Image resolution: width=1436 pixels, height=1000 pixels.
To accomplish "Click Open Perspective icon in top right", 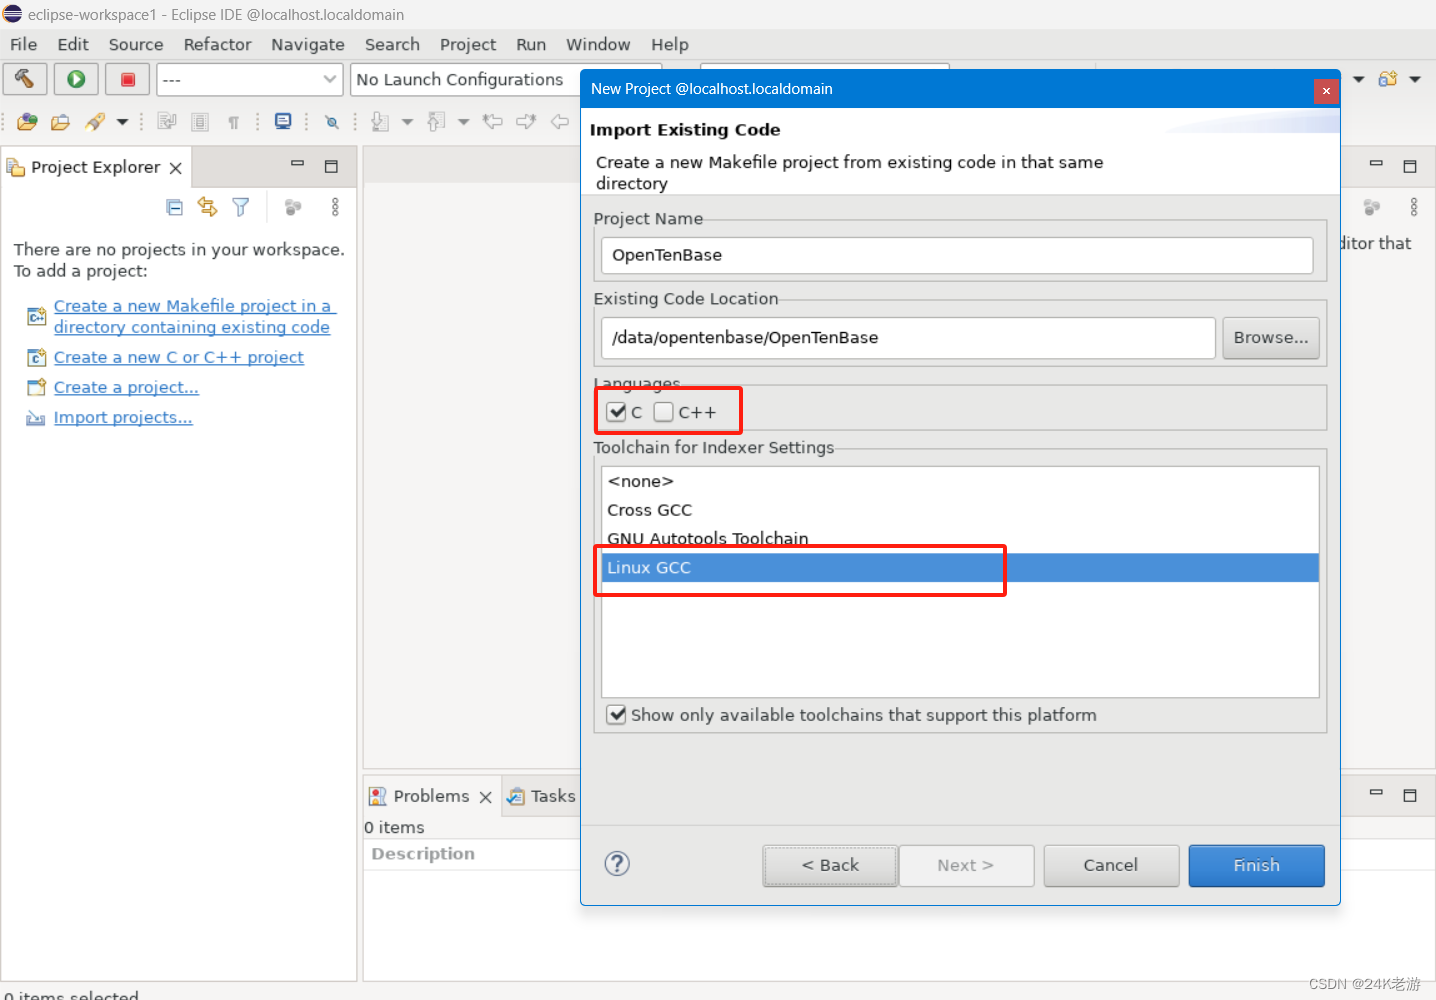I will (x=1388, y=79).
